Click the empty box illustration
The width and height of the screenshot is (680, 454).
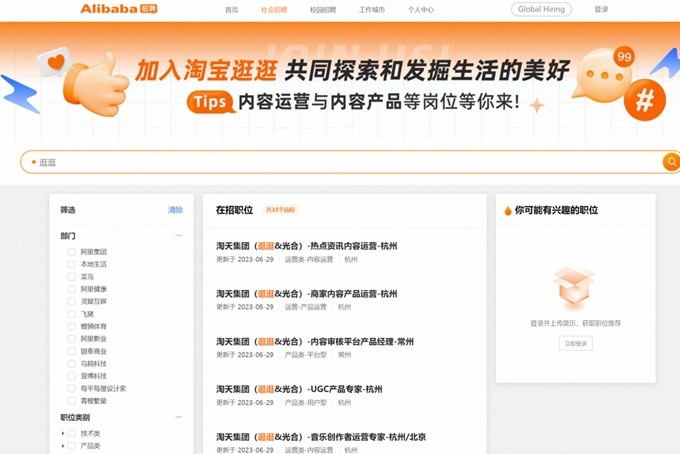point(573,288)
